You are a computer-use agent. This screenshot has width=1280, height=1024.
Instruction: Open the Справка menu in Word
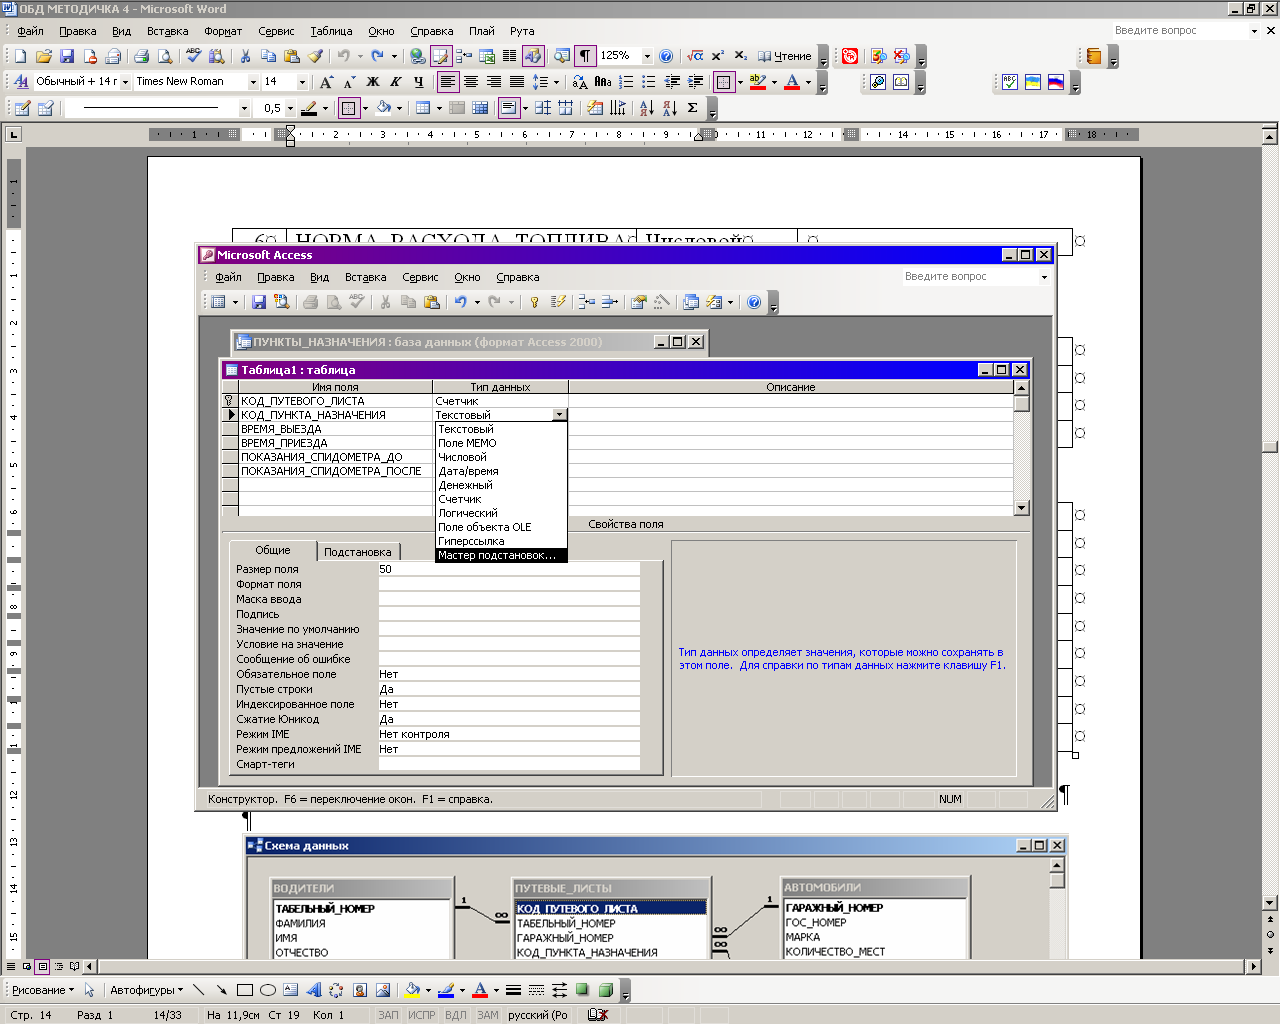(431, 31)
